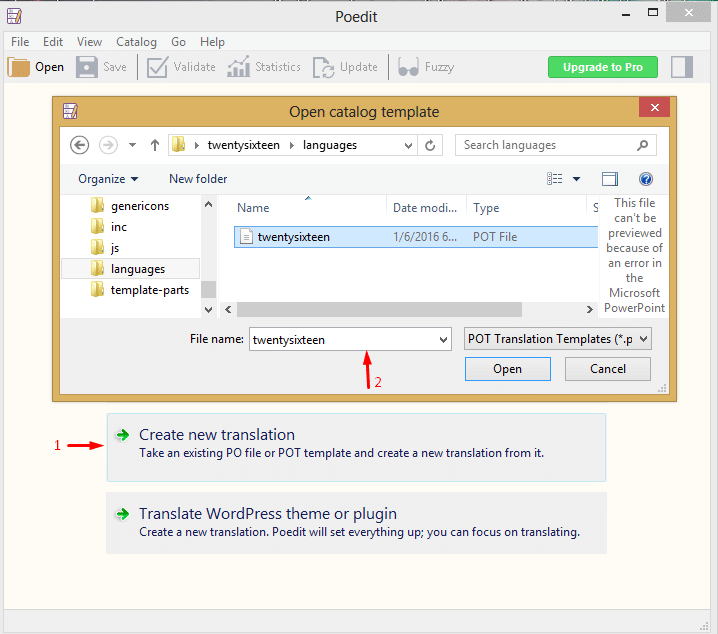Open the View menu

pyautogui.click(x=89, y=42)
